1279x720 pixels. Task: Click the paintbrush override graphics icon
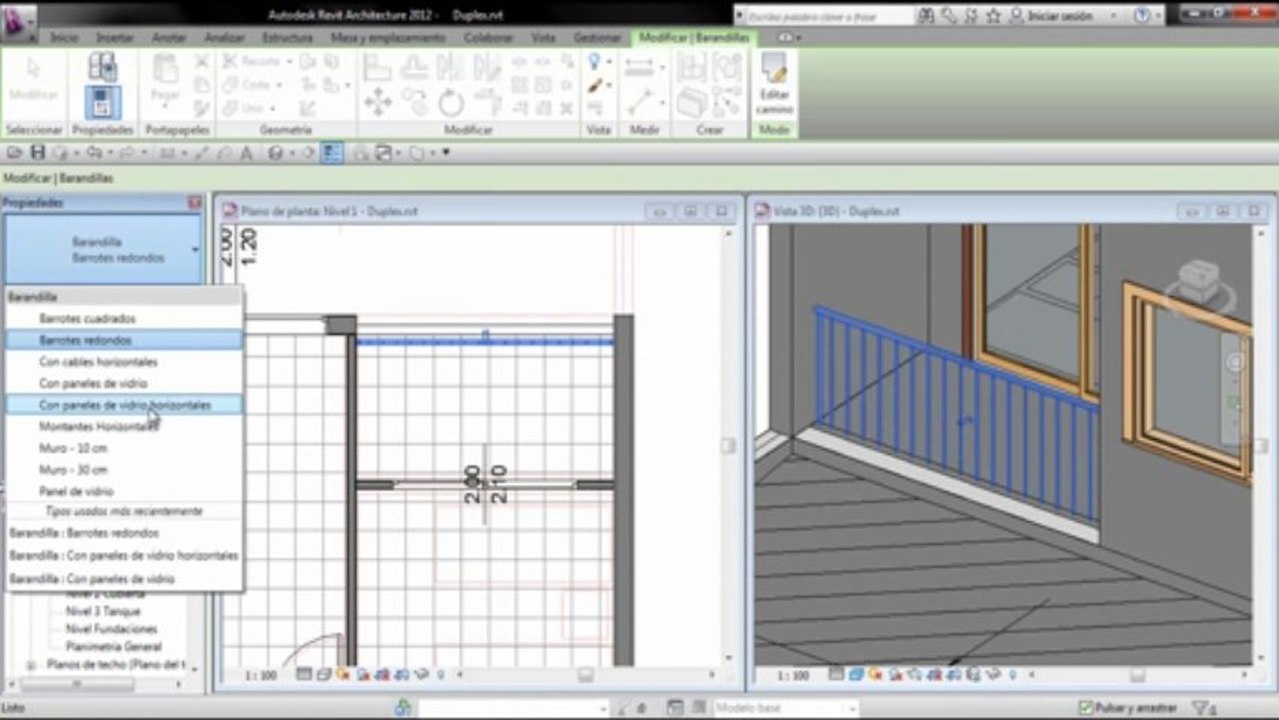[594, 86]
